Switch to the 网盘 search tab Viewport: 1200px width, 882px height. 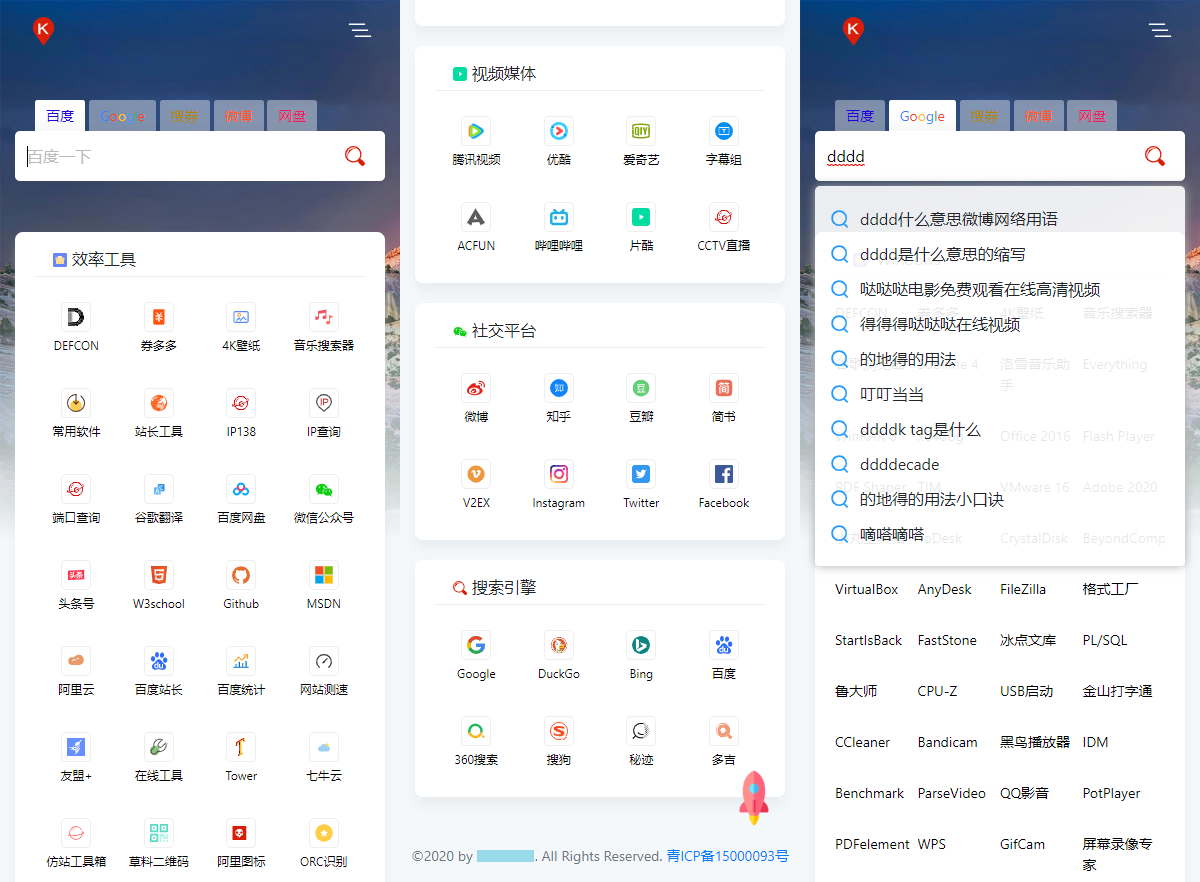point(291,115)
